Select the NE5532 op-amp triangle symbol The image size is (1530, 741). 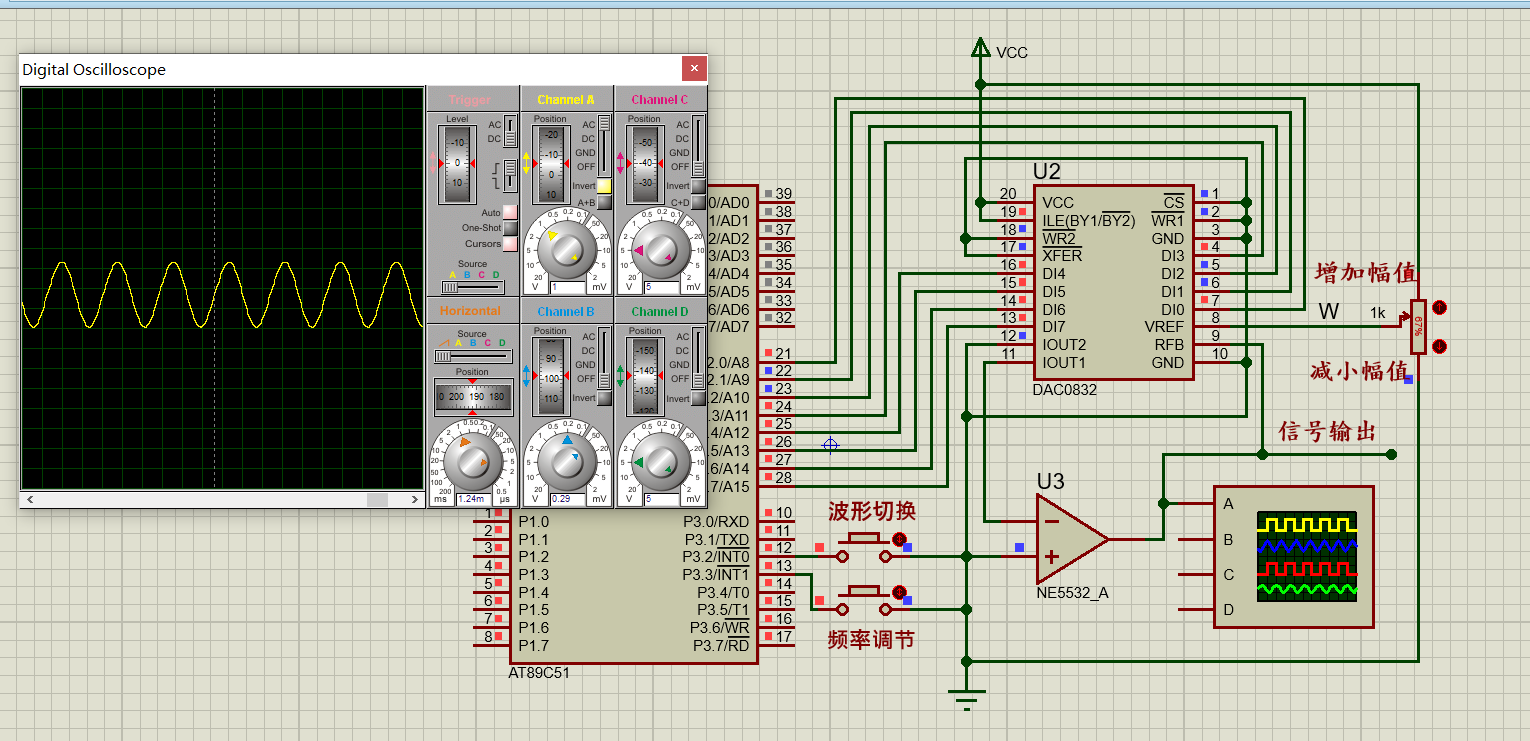pos(1072,538)
